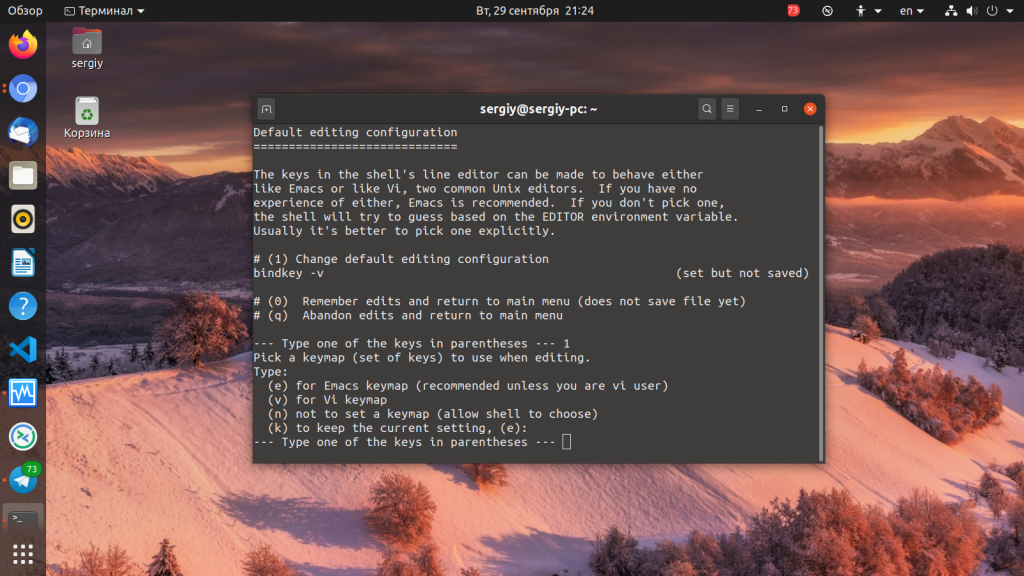The width and height of the screenshot is (1024, 576).
Task: Click the terminal window vertical scrollbar
Action: [821, 290]
